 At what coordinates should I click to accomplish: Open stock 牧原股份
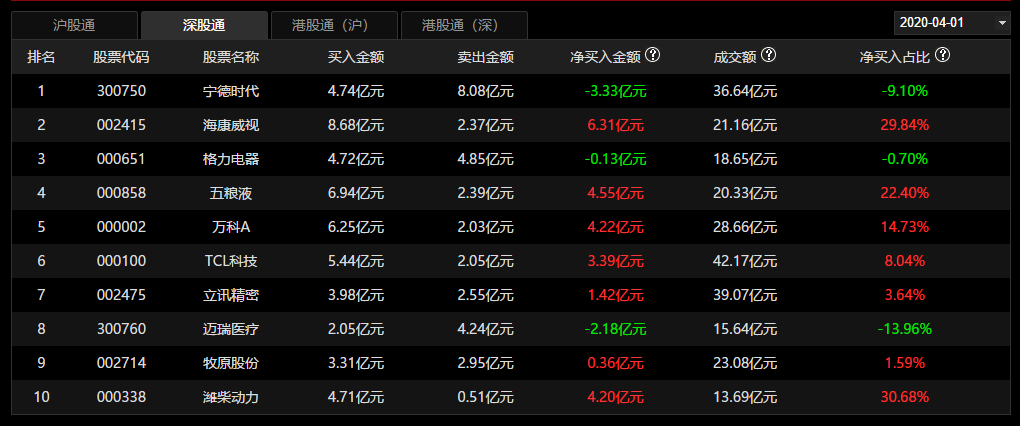231,363
